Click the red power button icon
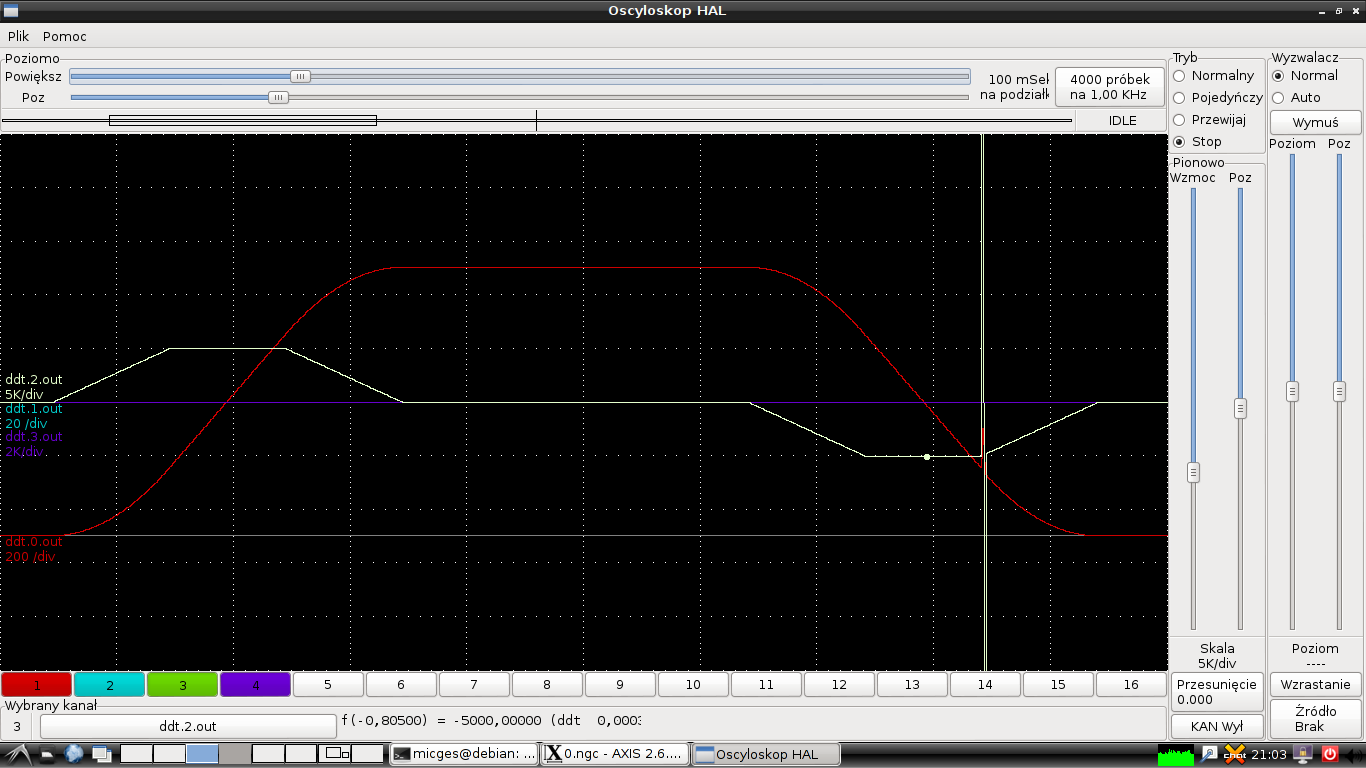The image size is (1366, 768). 1330,754
